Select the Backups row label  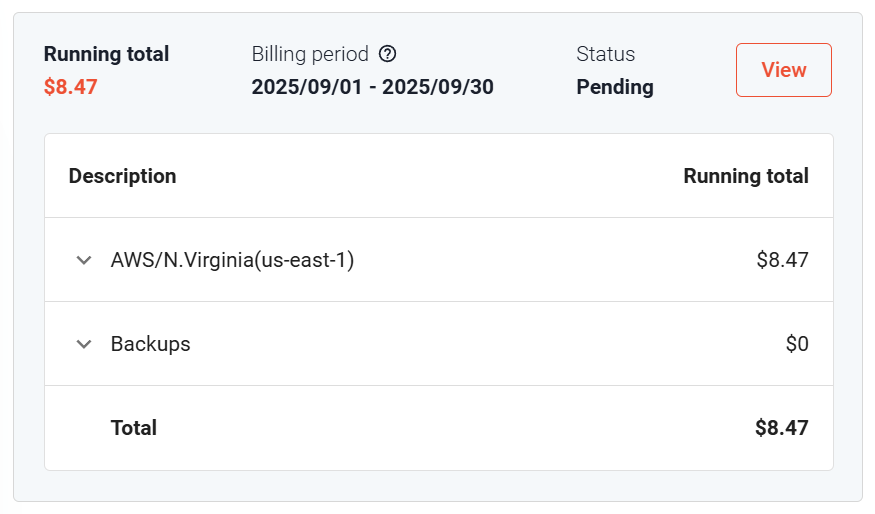pos(150,344)
